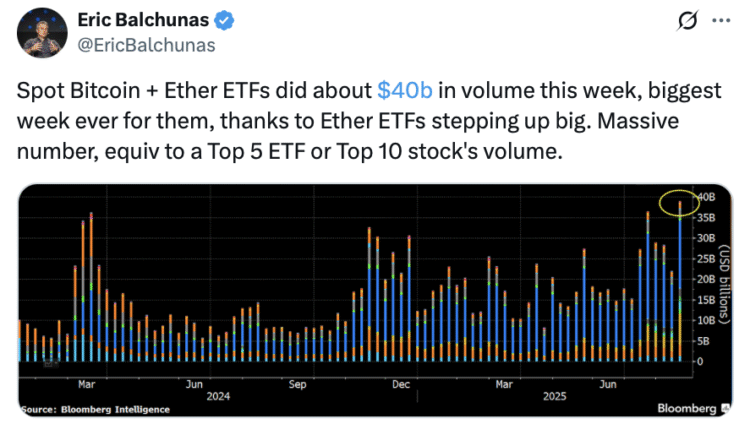
Task: Click the Dec label on the x-axis
Action: 401,382
